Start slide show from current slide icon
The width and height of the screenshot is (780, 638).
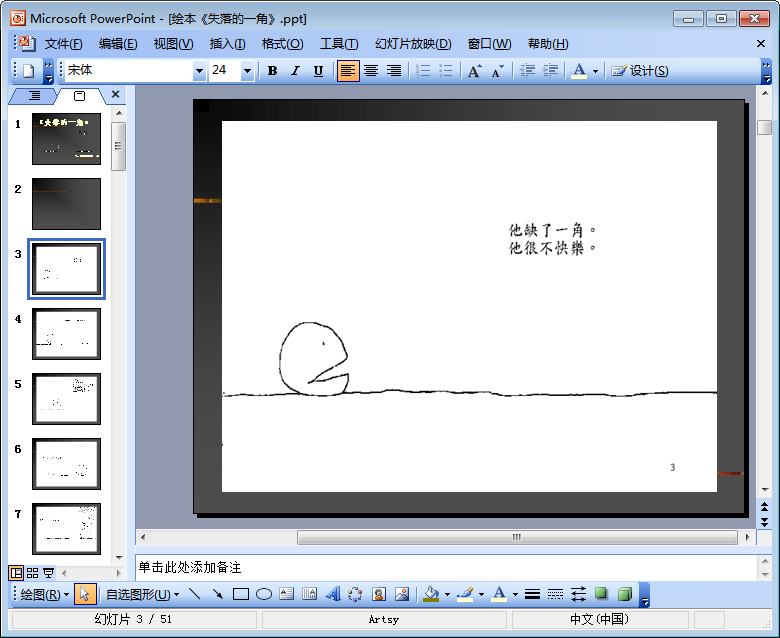pos(48,573)
